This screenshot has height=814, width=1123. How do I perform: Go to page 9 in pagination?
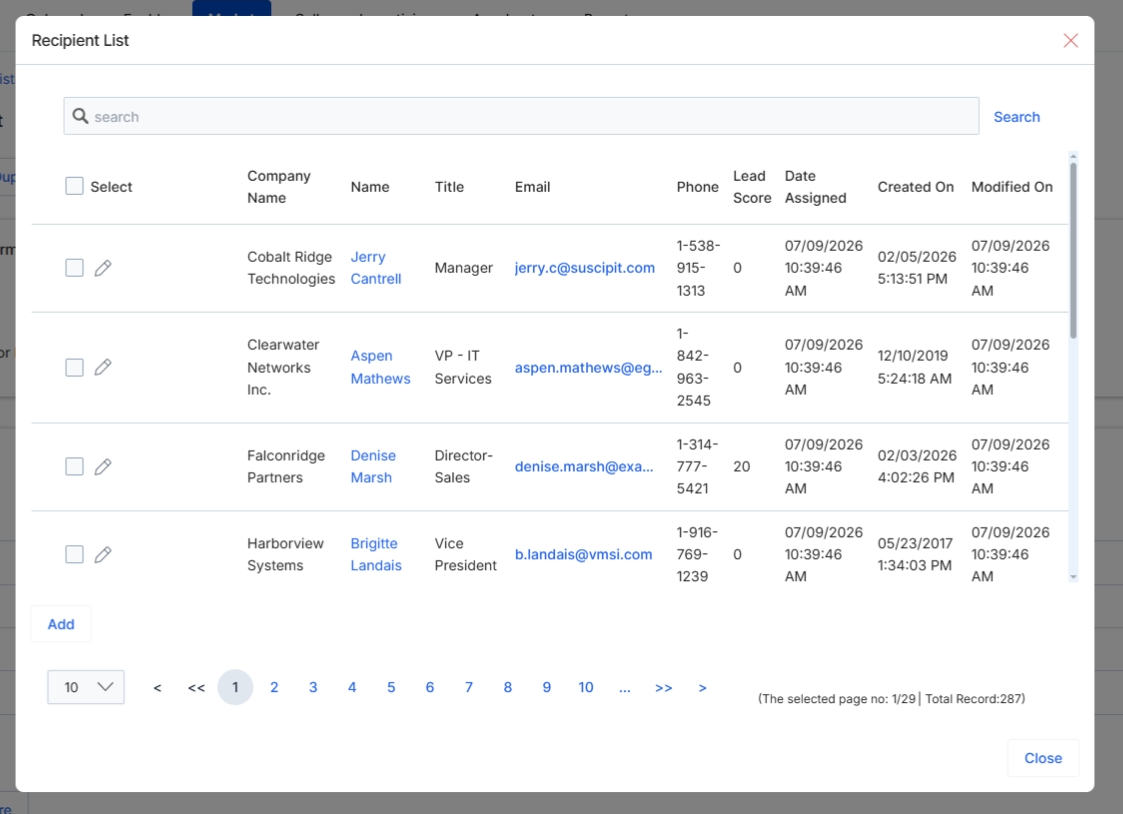point(546,687)
